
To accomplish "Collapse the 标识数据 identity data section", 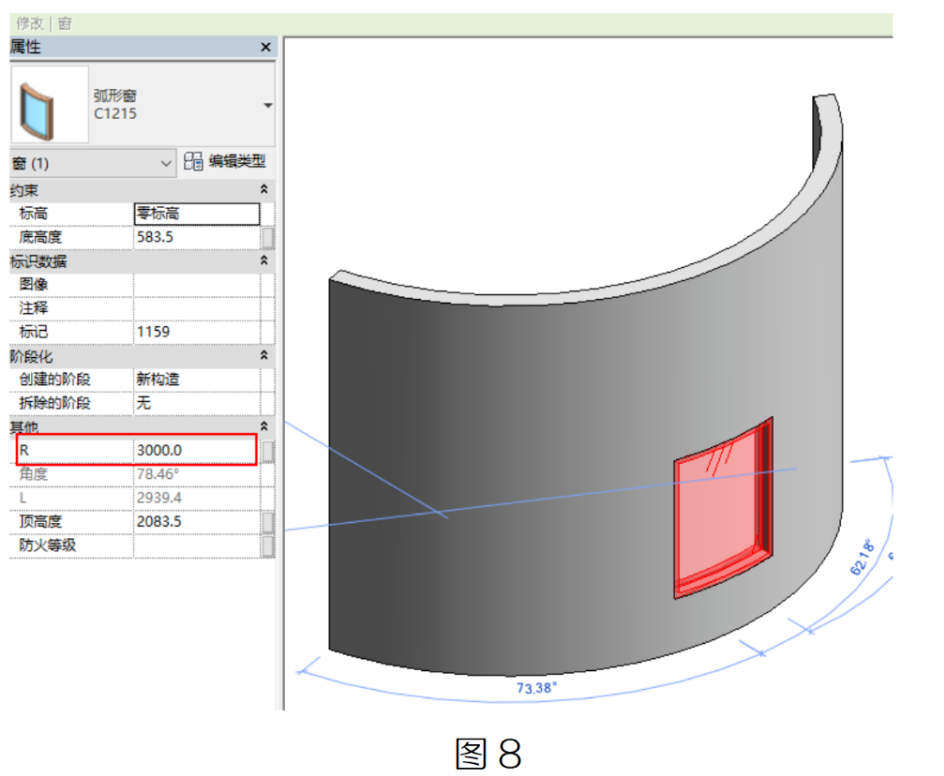I will (264, 261).
